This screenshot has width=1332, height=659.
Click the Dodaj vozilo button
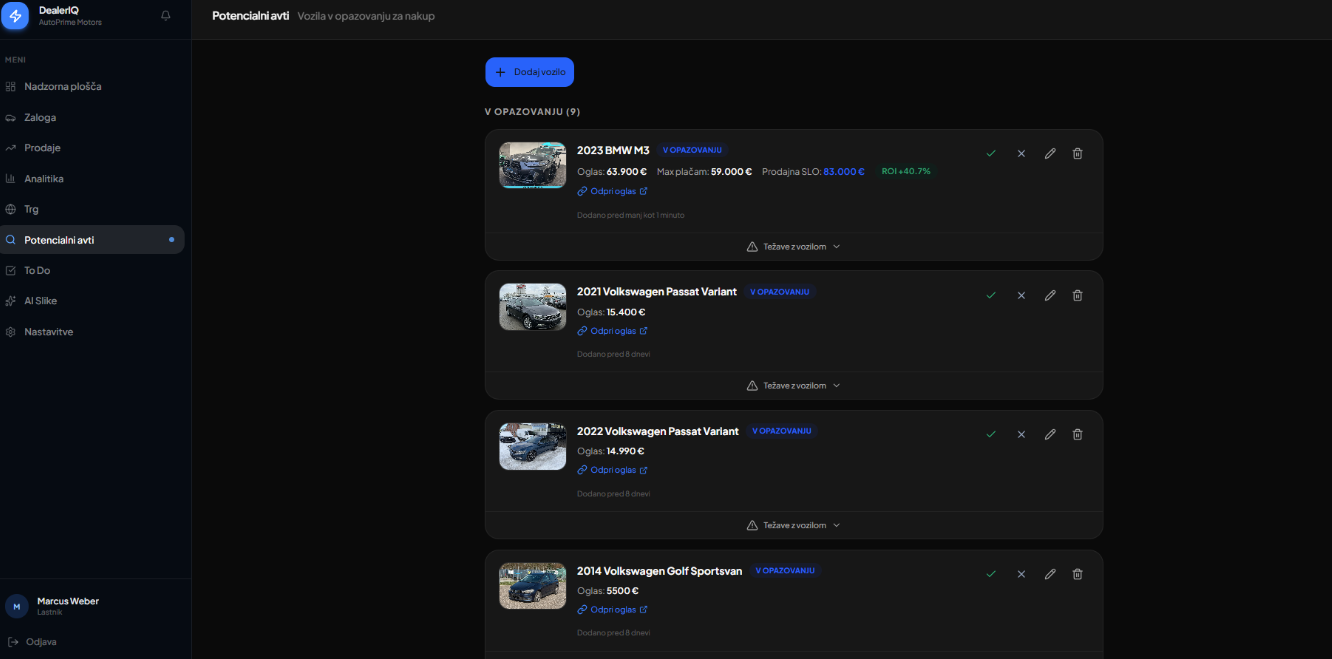point(529,72)
